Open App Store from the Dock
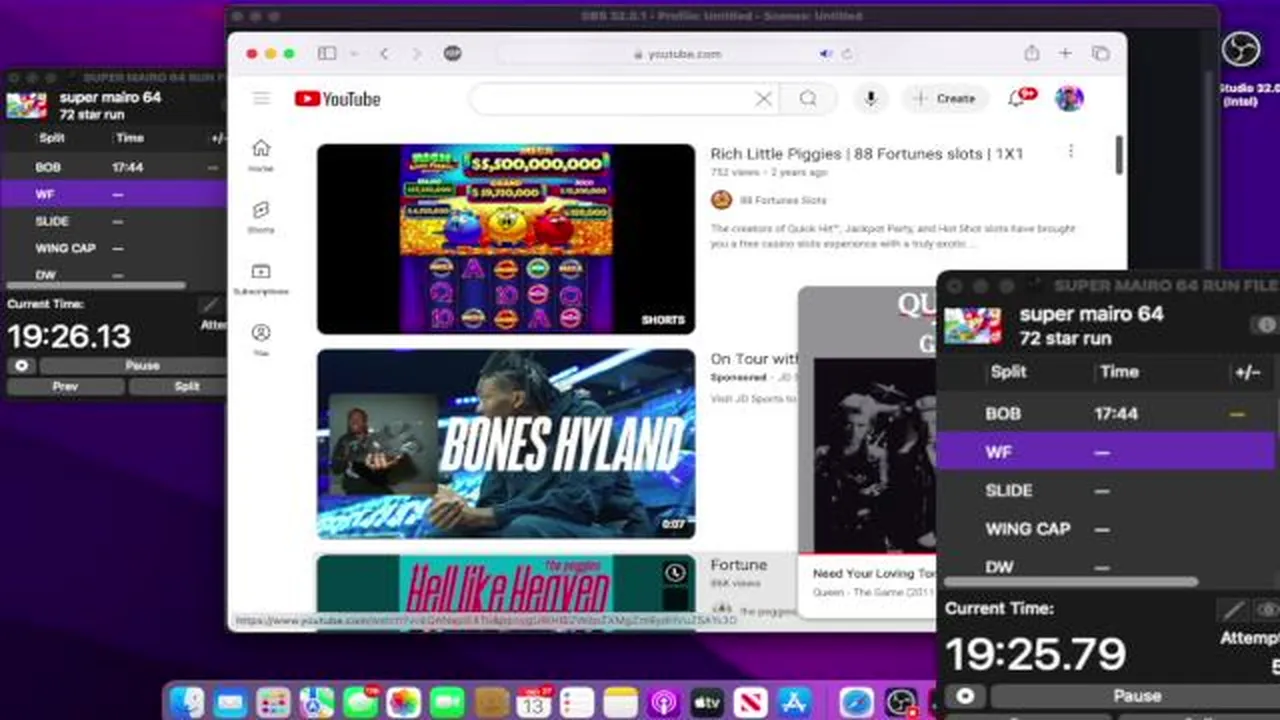1280x720 pixels. (x=794, y=702)
